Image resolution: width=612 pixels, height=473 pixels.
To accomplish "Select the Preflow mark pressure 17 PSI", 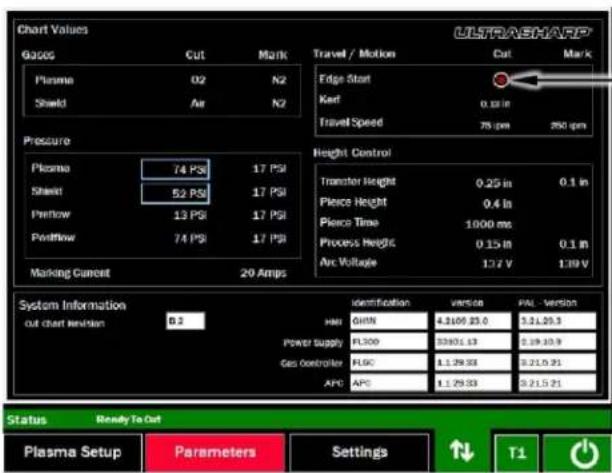I will (x=269, y=215).
